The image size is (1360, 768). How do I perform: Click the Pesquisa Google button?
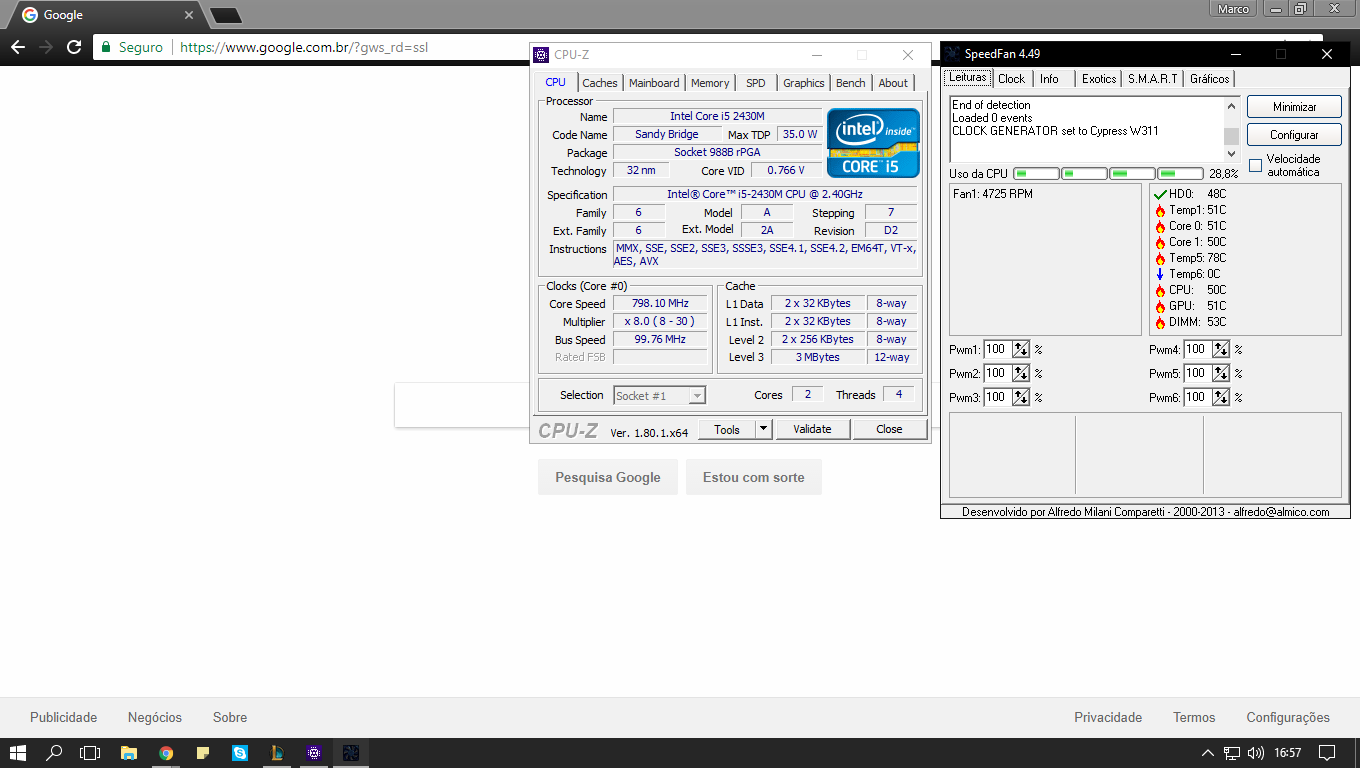(608, 477)
